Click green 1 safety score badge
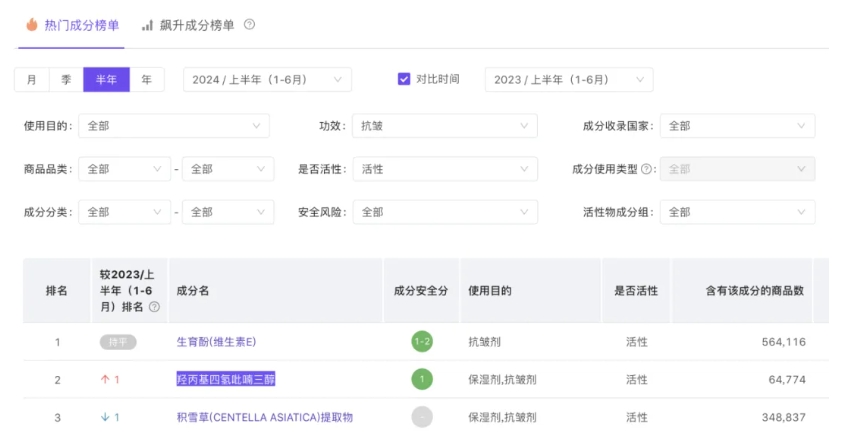Viewport: 841px width, 442px height. click(x=422, y=379)
